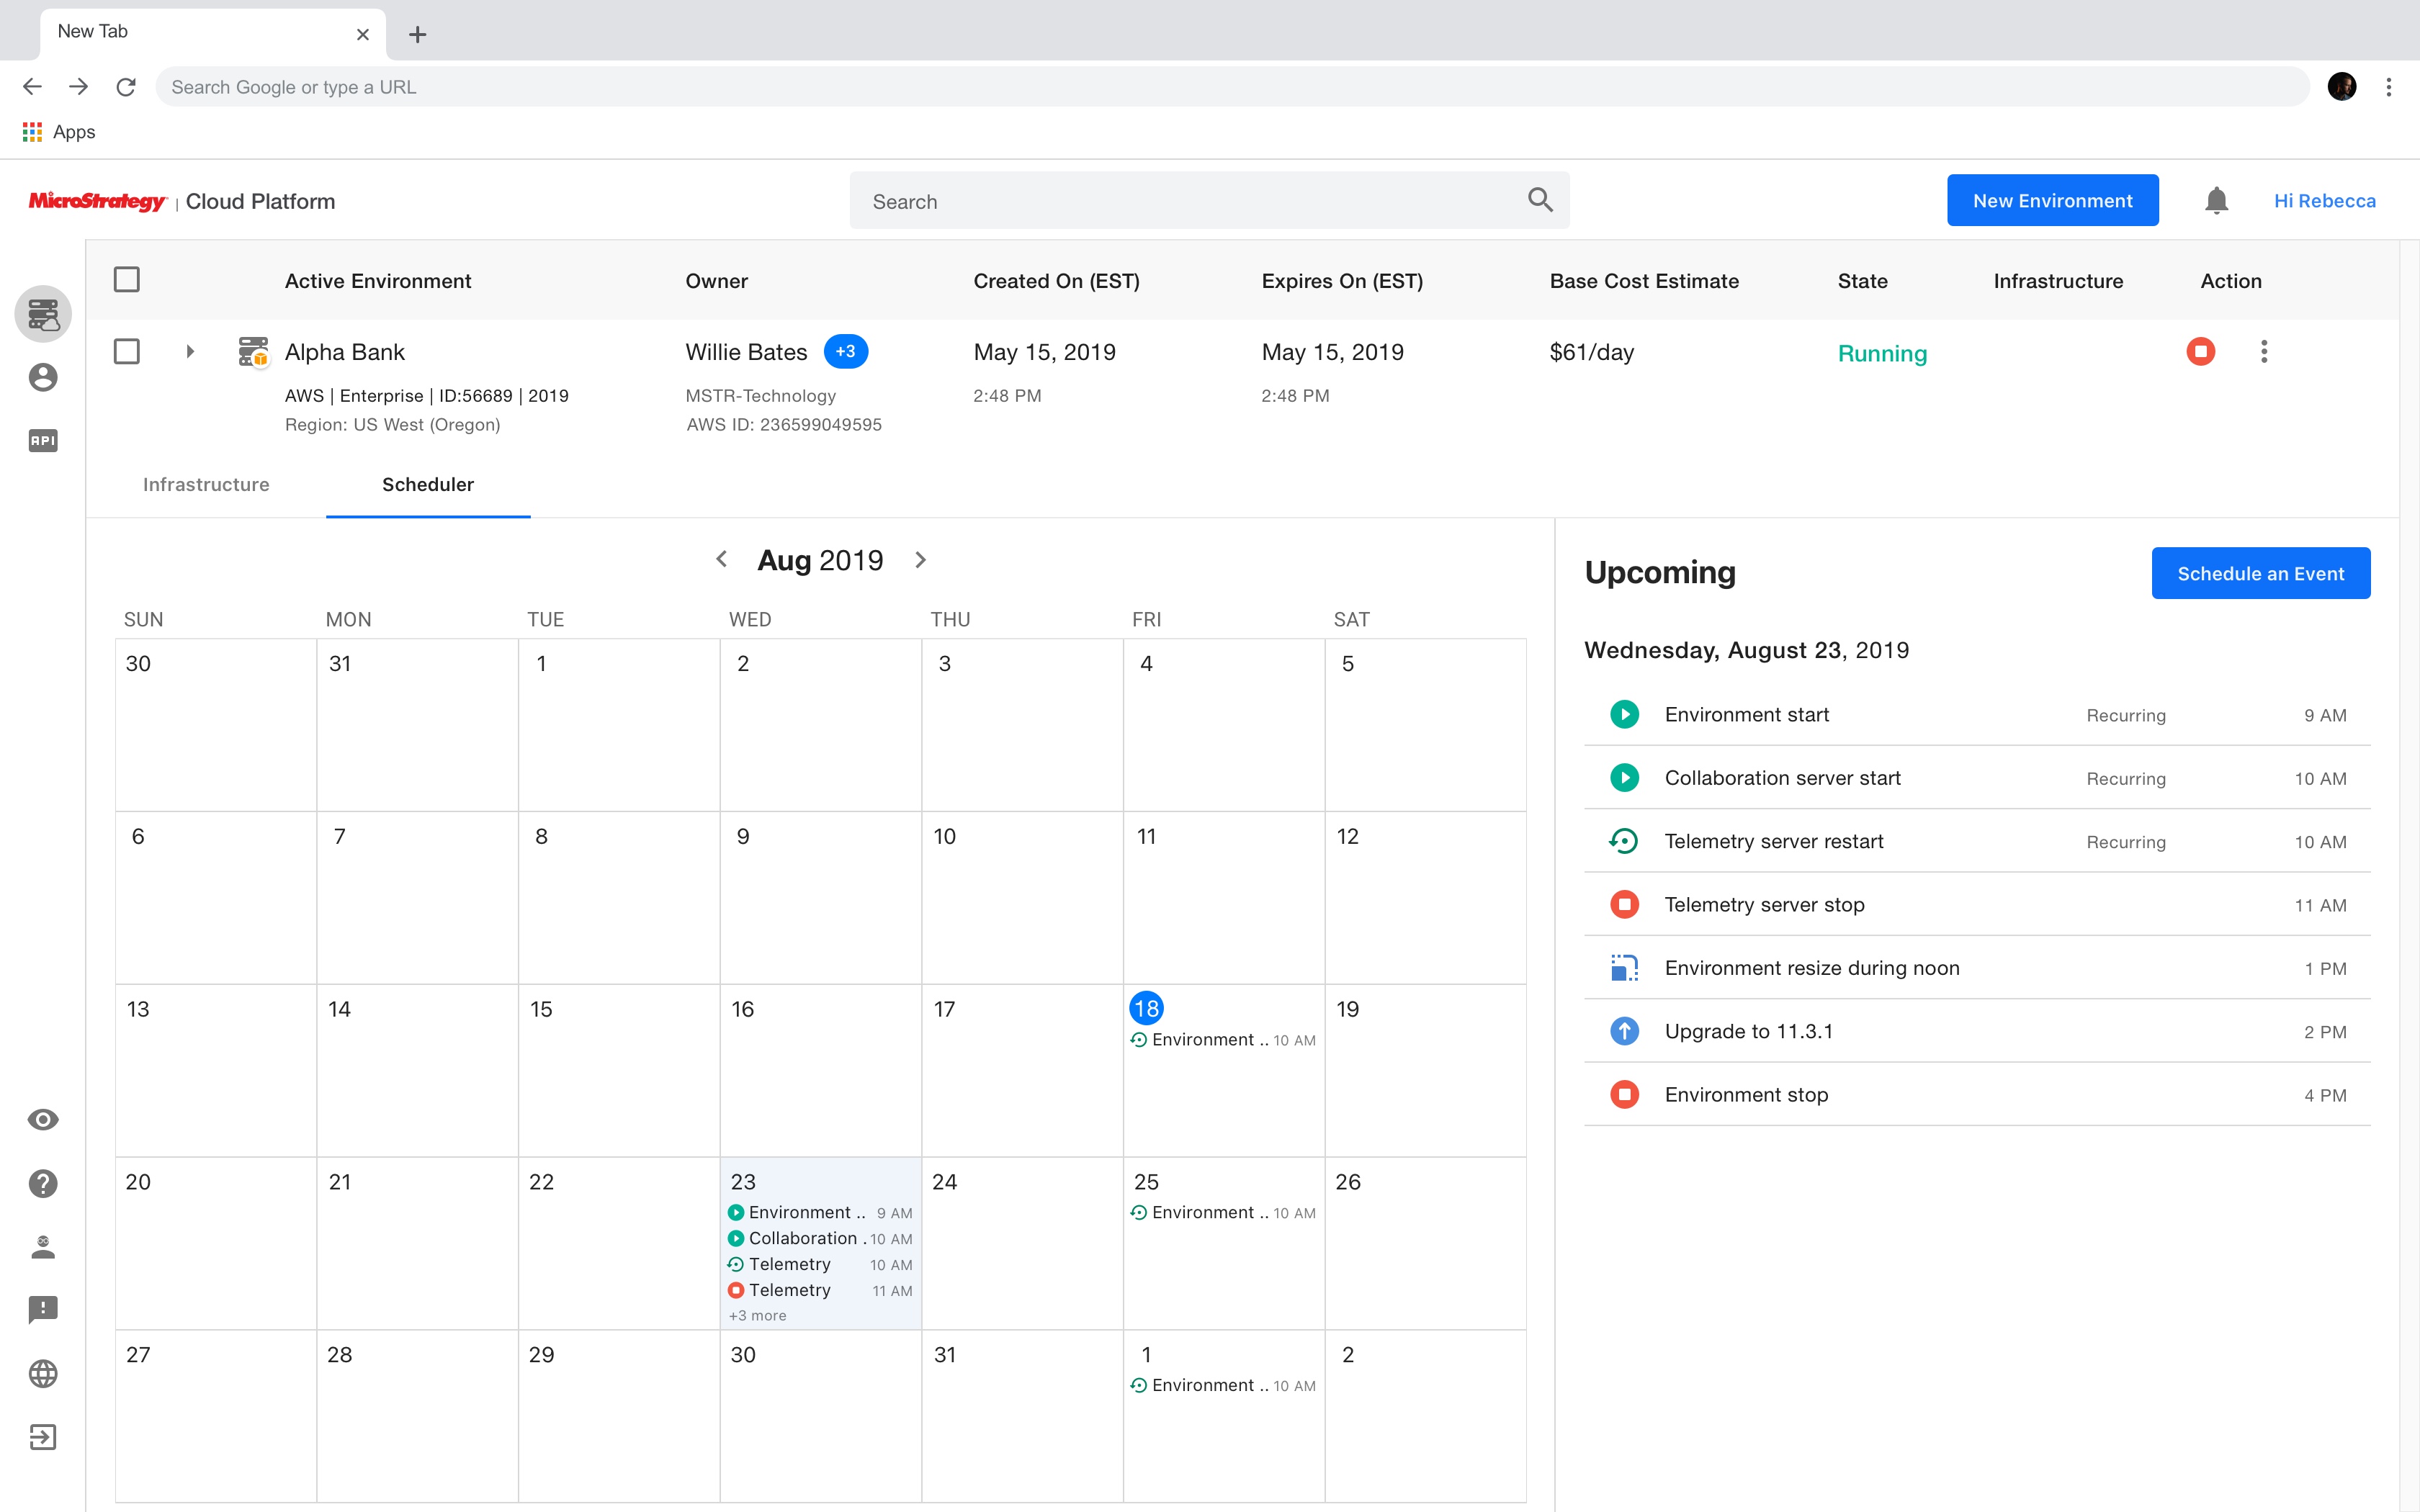Open the user account icon in the sidebar
2420x1512 pixels.
click(43, 377)
